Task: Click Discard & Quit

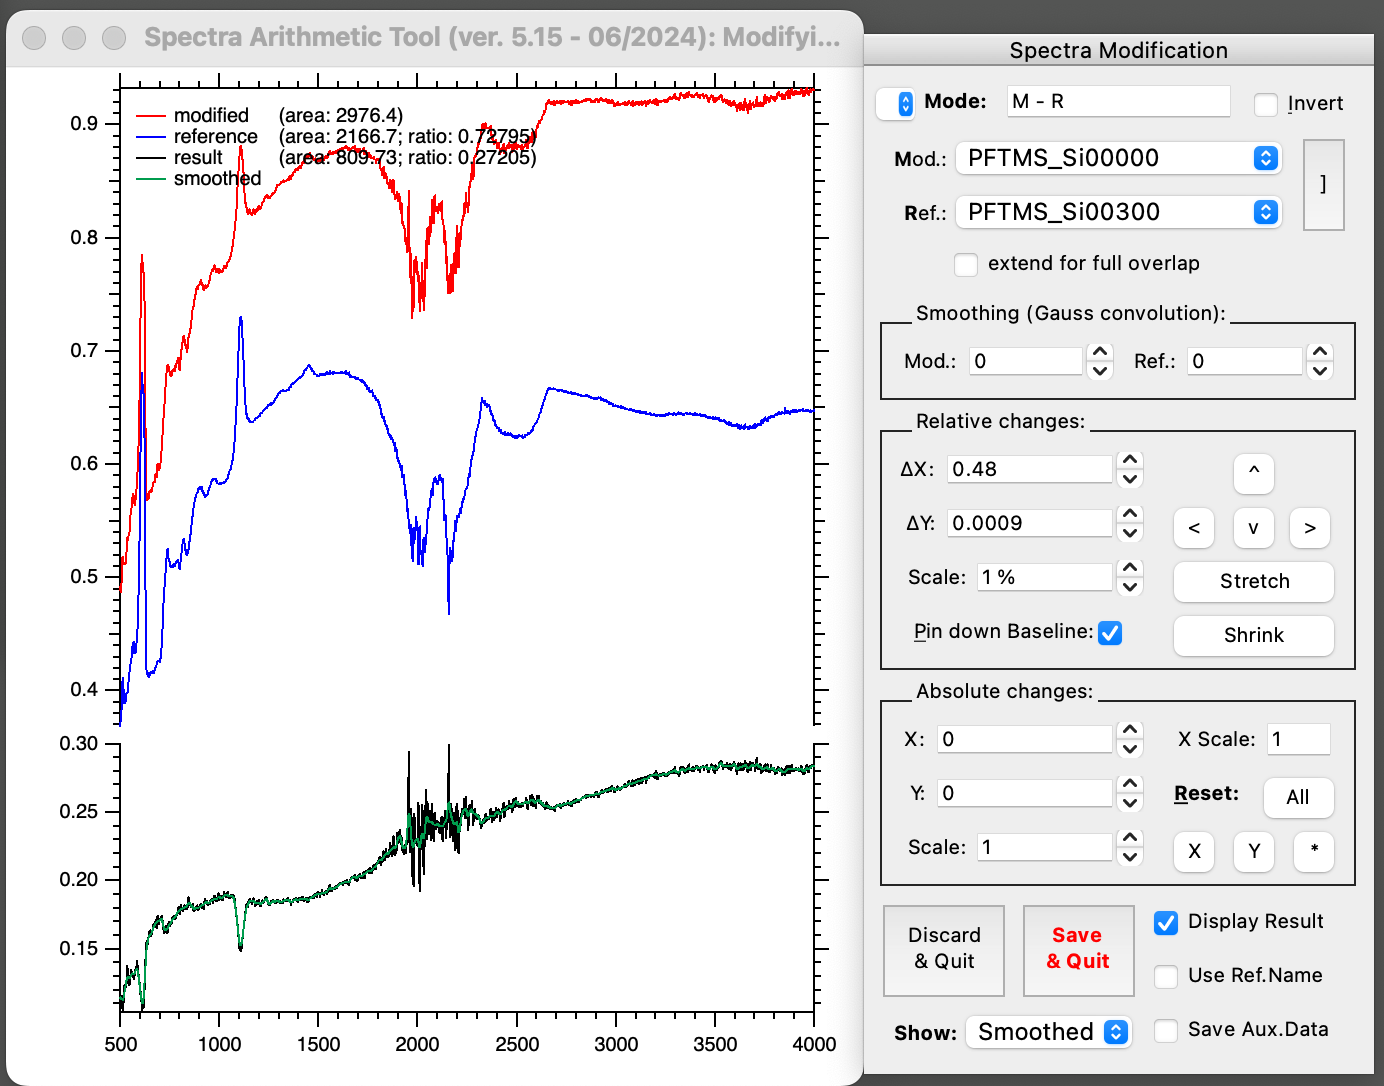Action: click(x=944, y=950)
